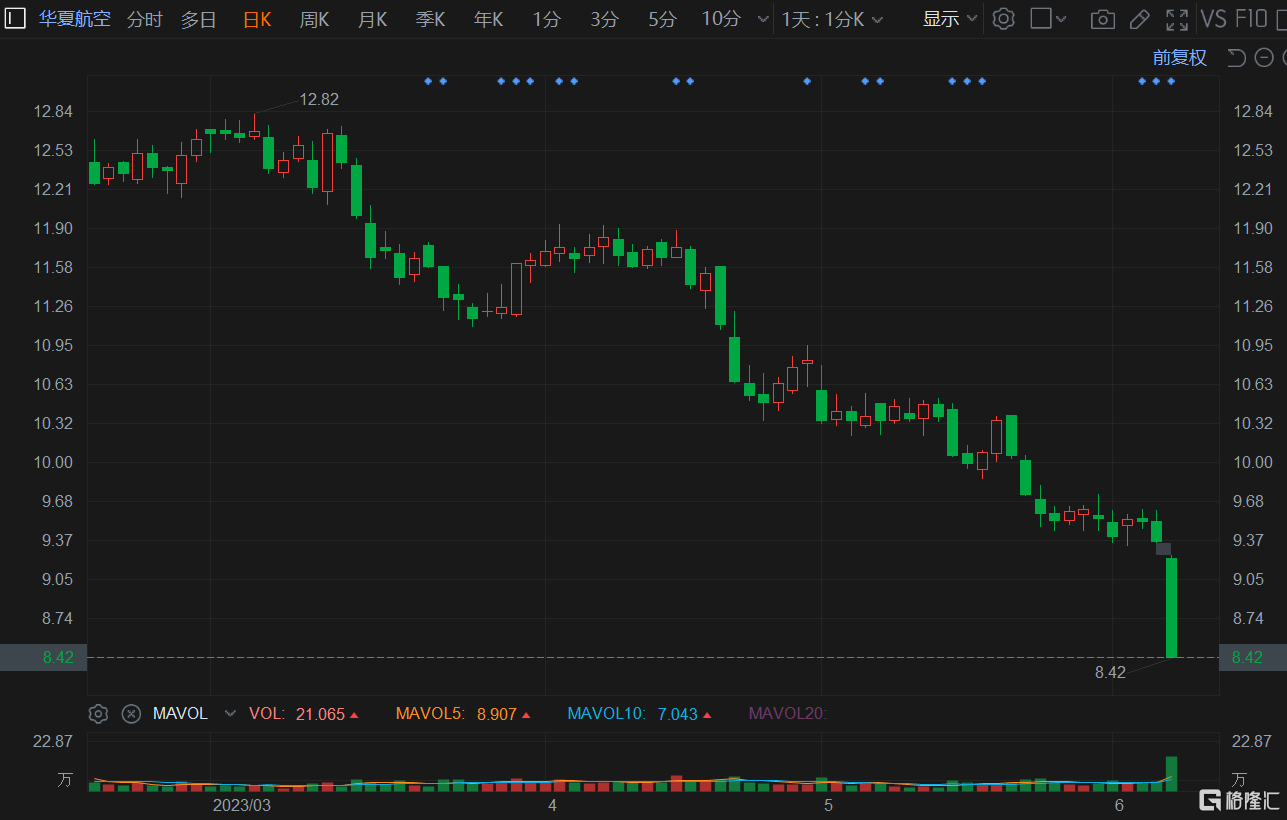This screenshot has width=1287, height=820.
Task: Click the highlighted 8.42 tag on left axis
Action: pos(45,657)
